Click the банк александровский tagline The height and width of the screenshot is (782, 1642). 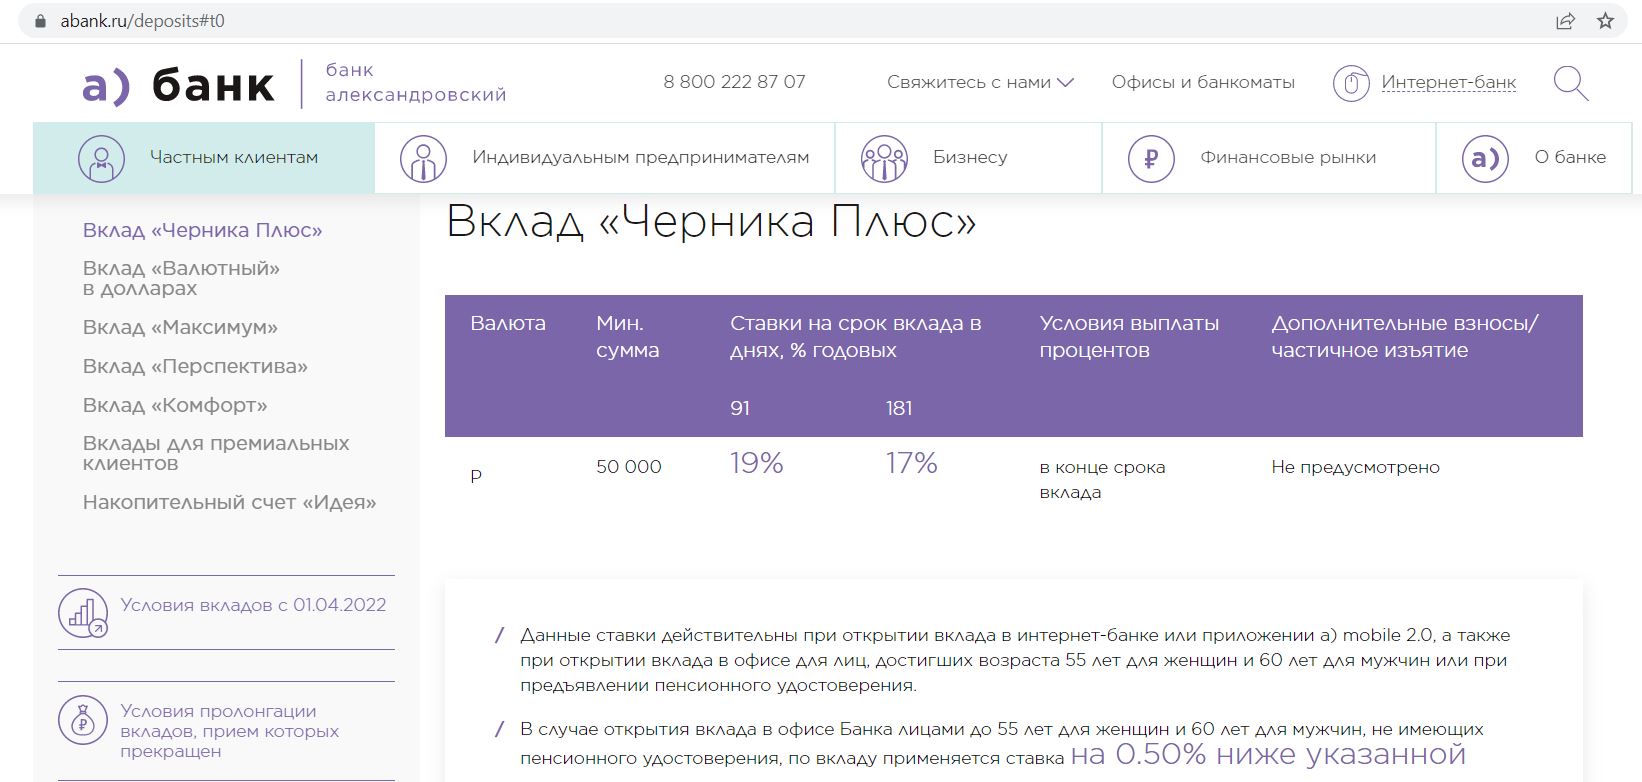[416, 83]
